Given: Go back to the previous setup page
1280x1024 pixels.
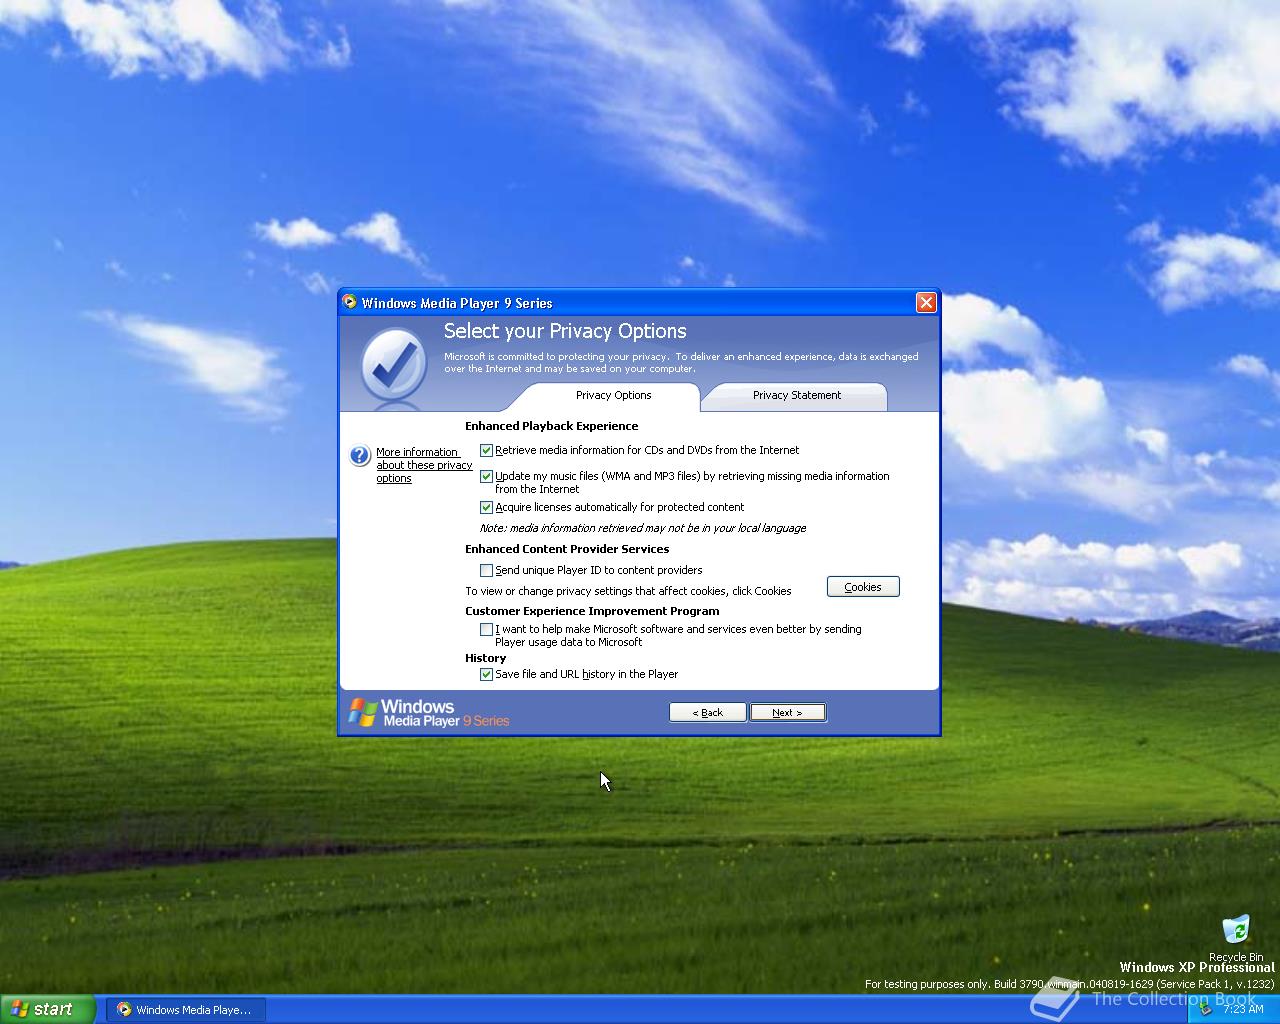Looking at the screenshot, I should [x=708, y=713].
